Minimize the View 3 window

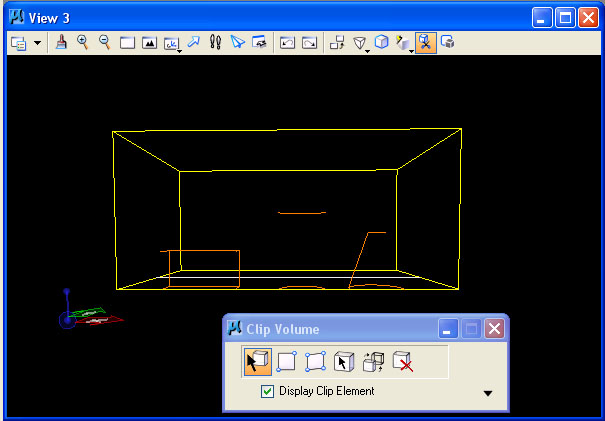coord(542,18)
